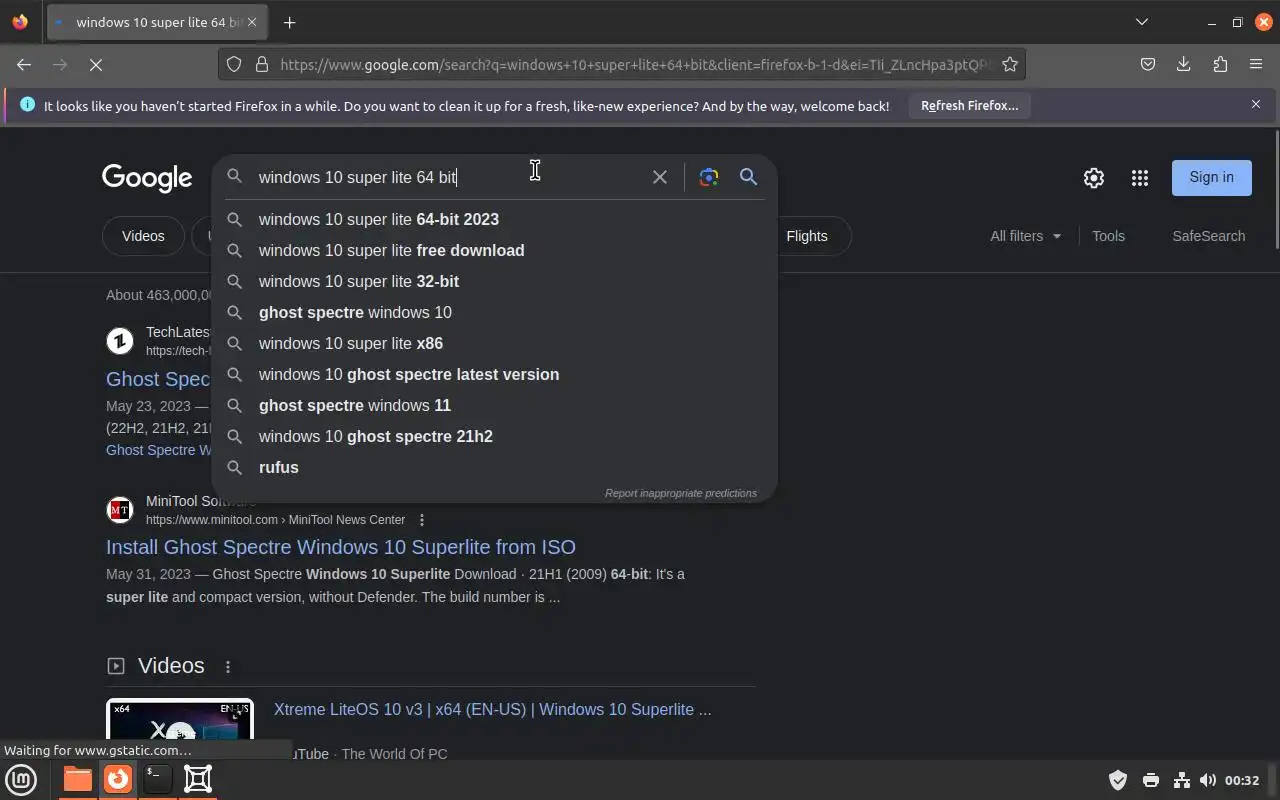1280x800 pixels.
Task: Search by image with Google Lens icon
Action: point(709,177)
